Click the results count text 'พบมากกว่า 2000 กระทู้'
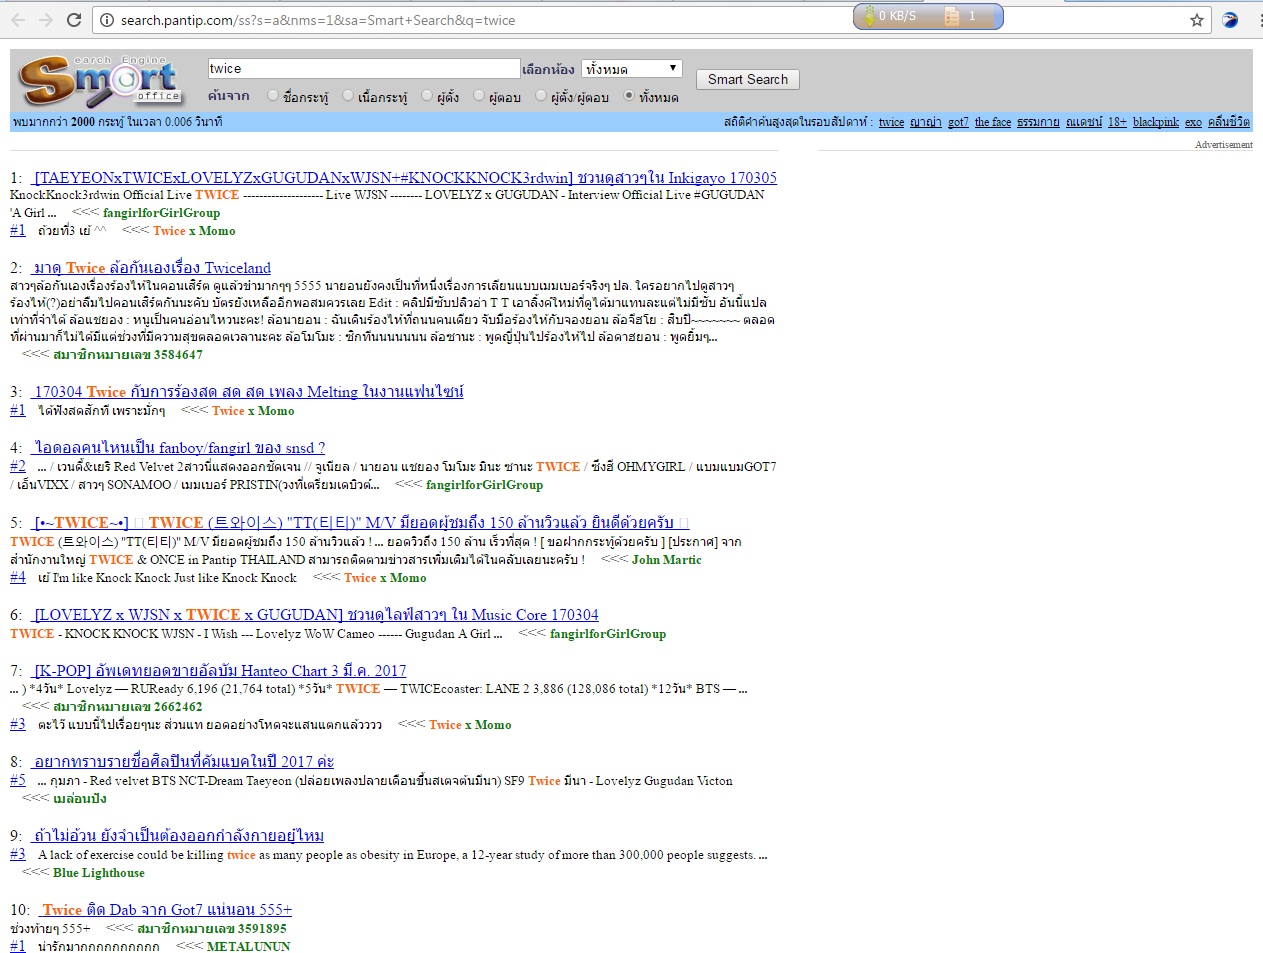Screen dimensions: 1263x953 pyautogui.click(x=68, y=122)
